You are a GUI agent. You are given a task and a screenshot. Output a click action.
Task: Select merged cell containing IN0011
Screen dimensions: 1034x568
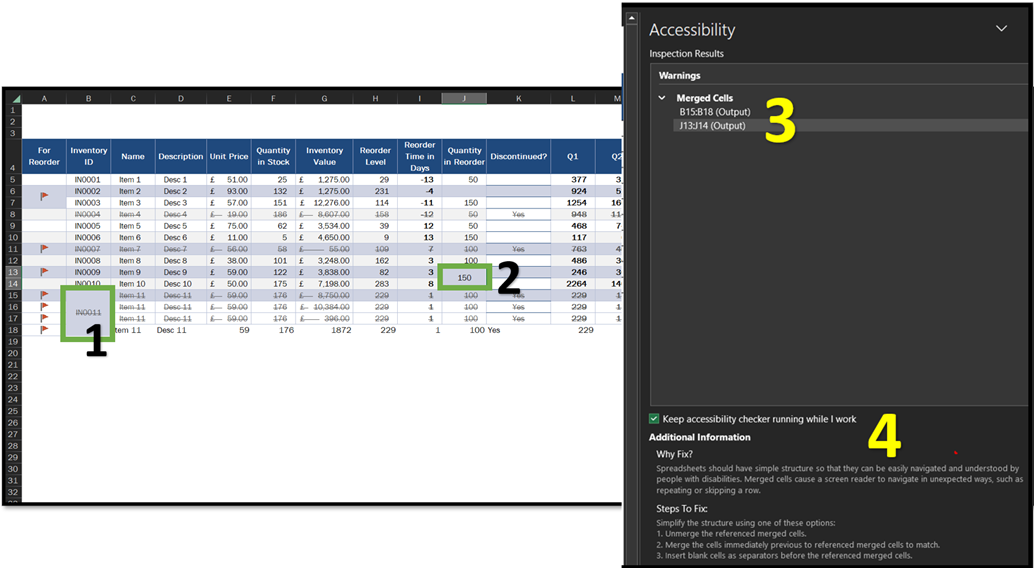tap(88, 313)
